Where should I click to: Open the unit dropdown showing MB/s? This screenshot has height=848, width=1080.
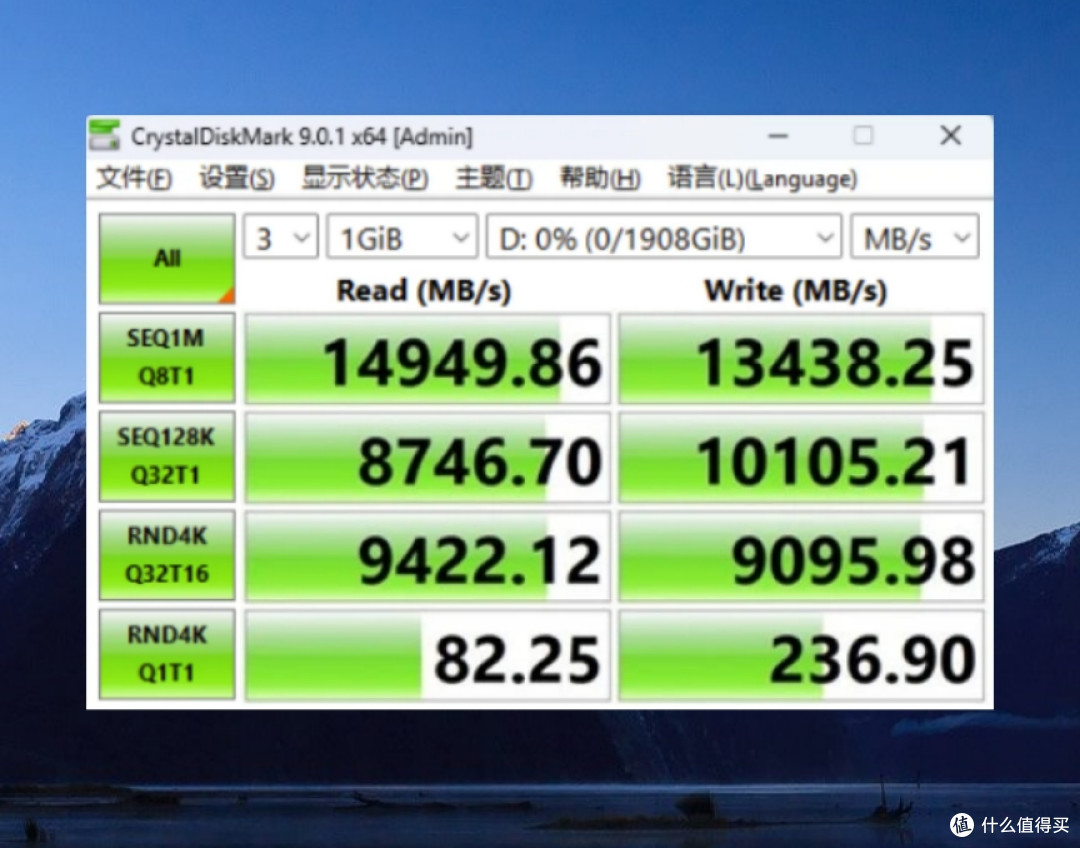[x=915, y=237]
